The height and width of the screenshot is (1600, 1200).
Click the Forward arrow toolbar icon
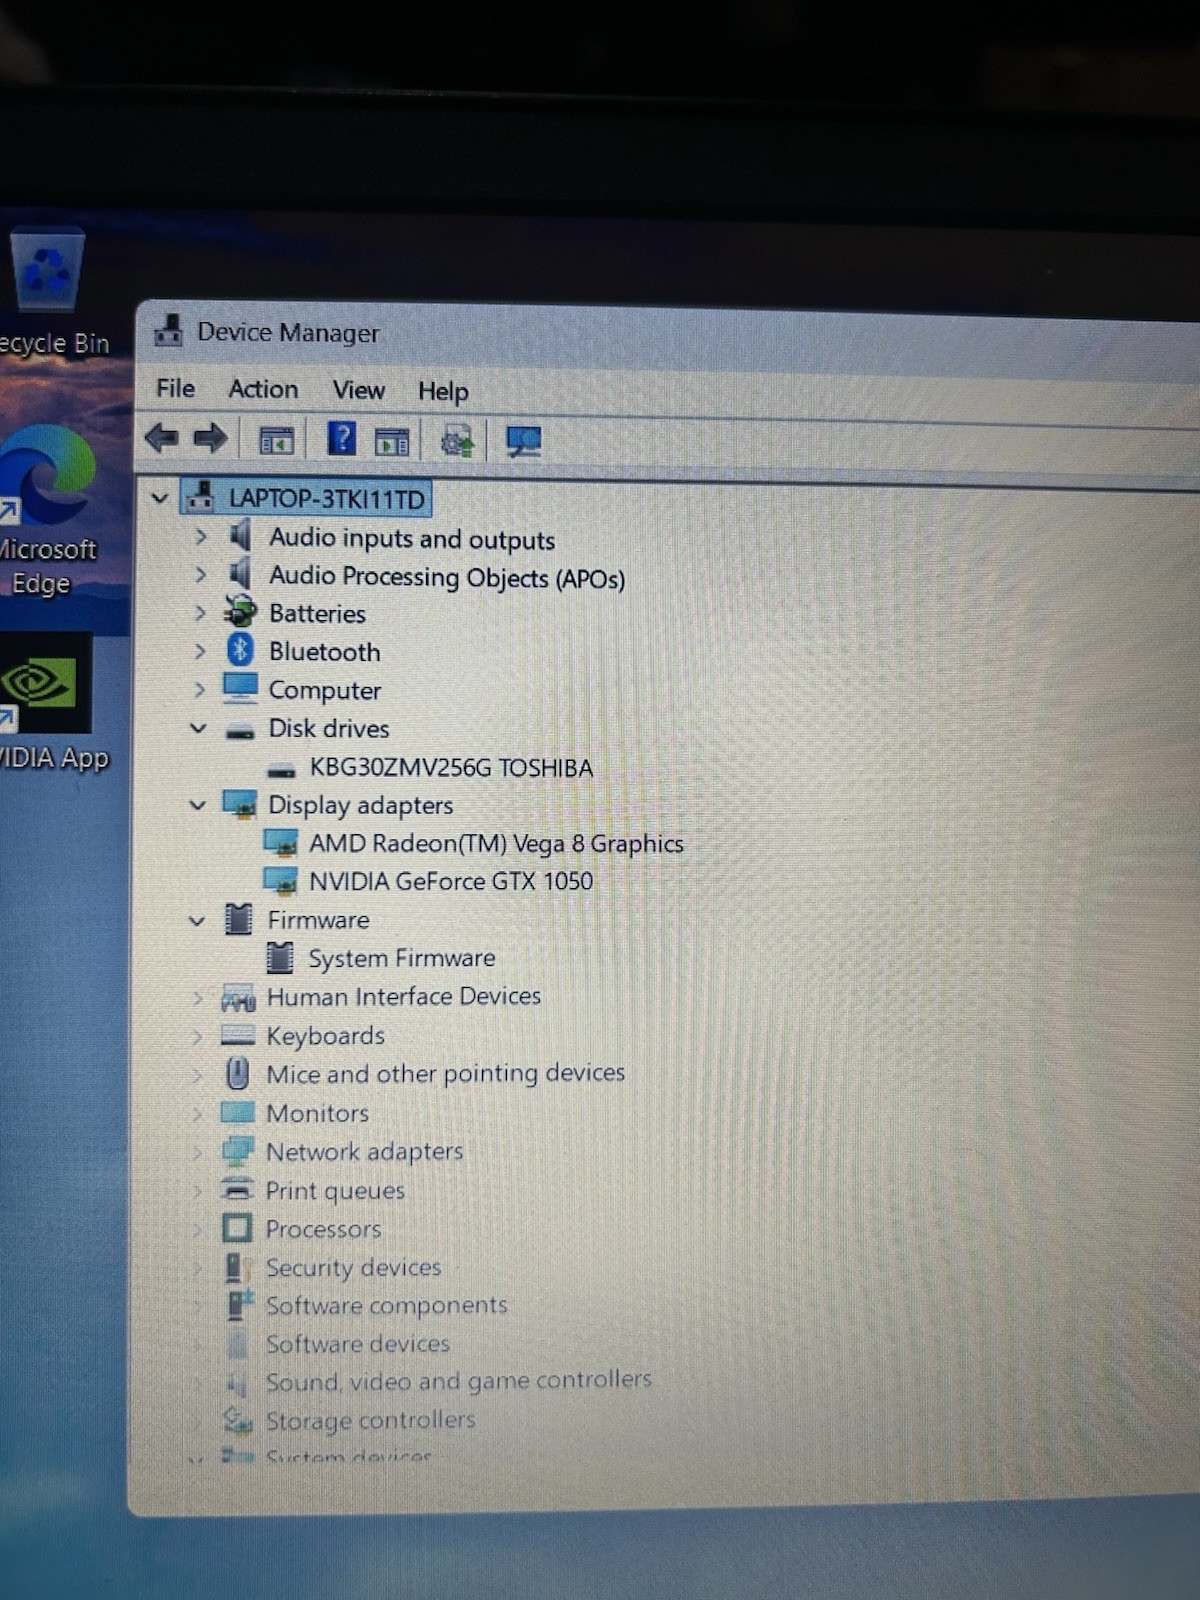[x=210, y=438]
